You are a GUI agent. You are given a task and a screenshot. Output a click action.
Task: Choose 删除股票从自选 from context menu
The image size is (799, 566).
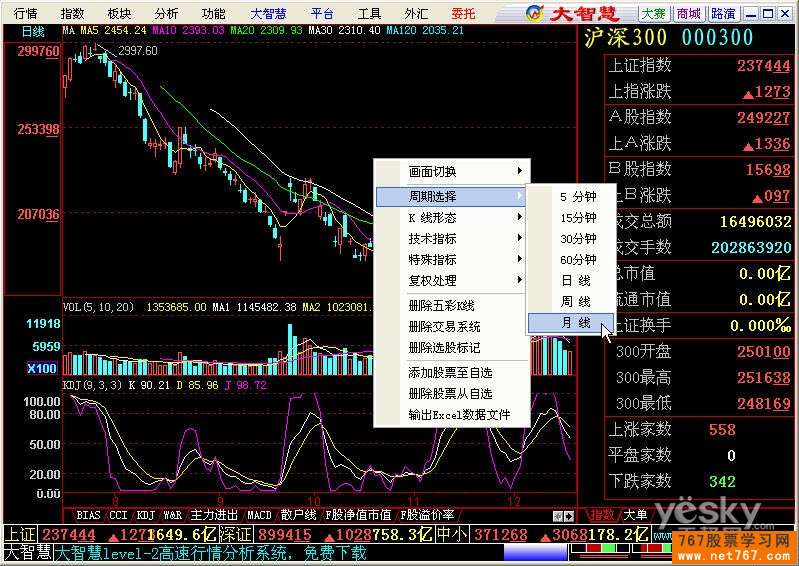click(453, 394)
